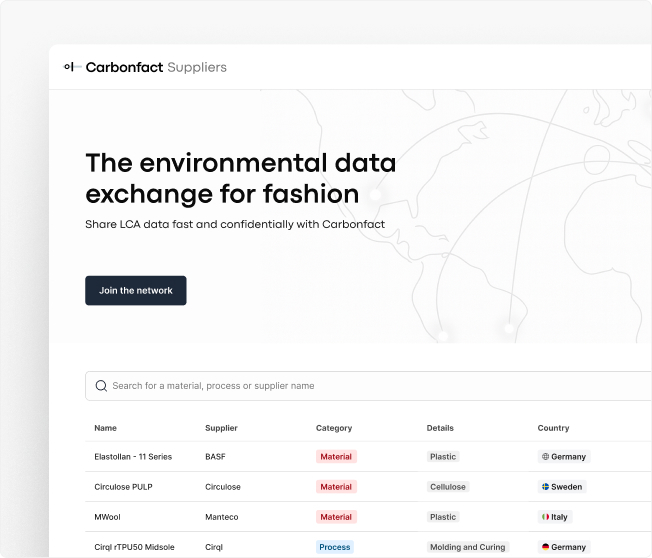Sort by the Details column header
This screenshot has width=652, height=558.
tap(440, 428)
